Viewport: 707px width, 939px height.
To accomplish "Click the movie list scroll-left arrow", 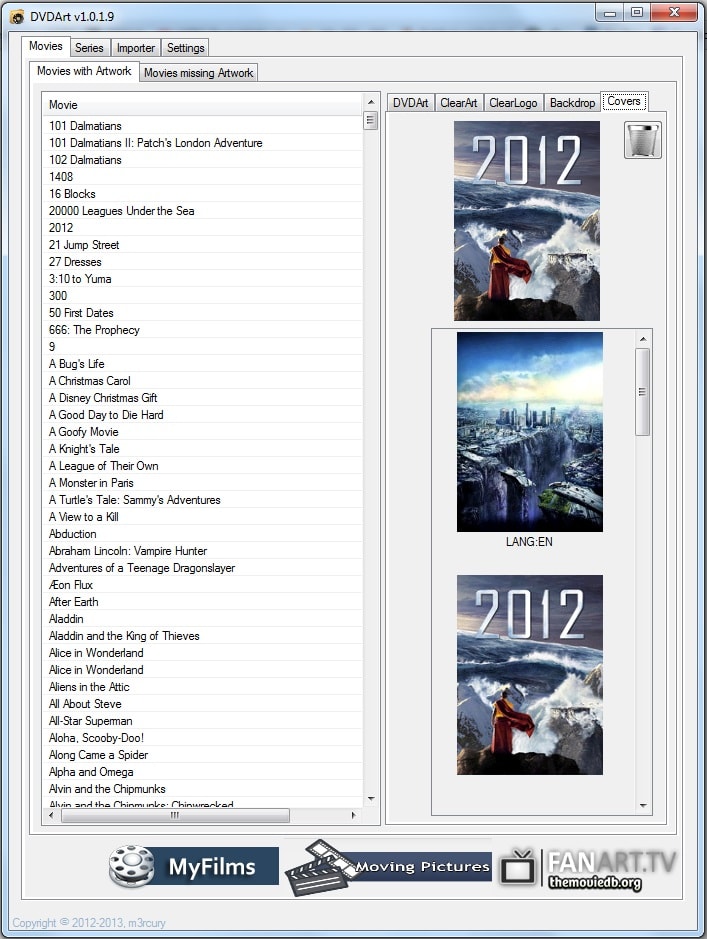I will coord(51,815).
